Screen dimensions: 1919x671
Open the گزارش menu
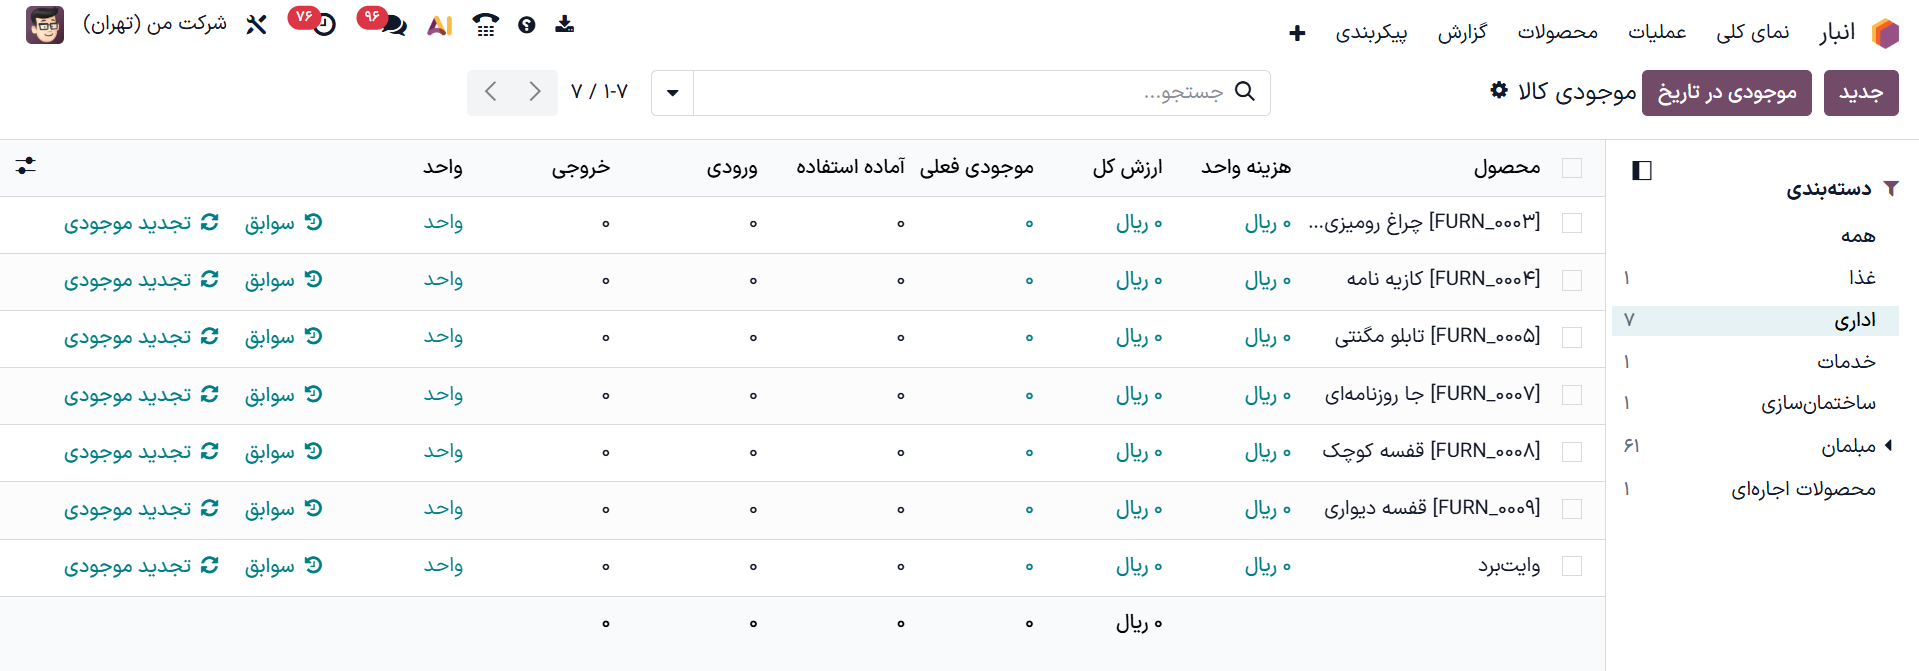[x=1462, y=32]
